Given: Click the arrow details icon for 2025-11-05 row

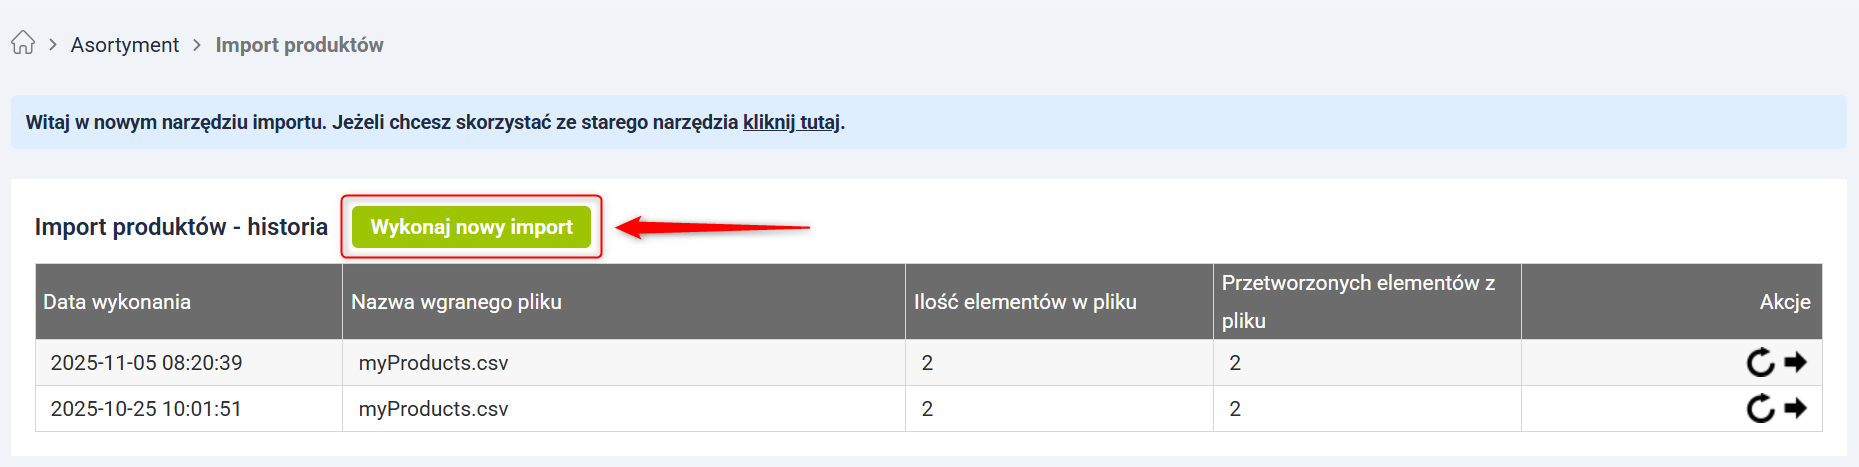Looking at the screenshot, I should pyautogui.click(x=1796, y=362).
